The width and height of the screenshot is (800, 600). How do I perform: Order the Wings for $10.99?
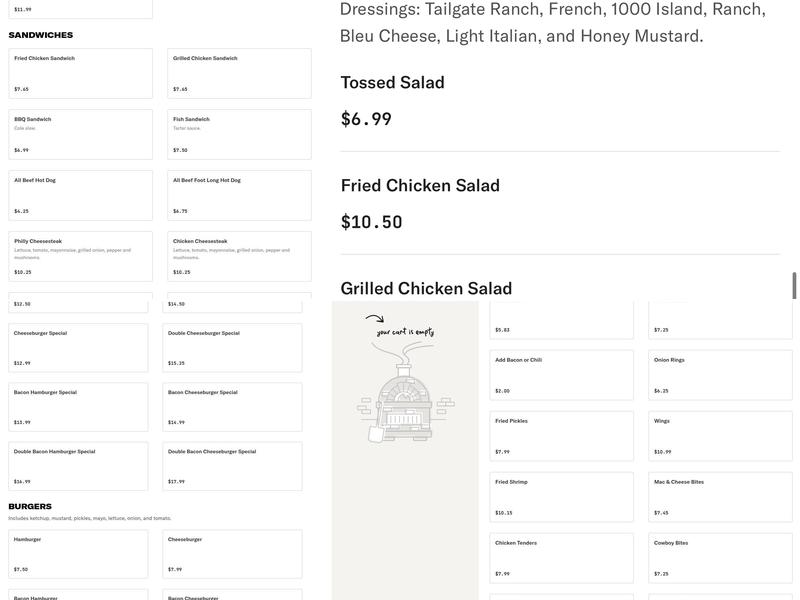720,436
